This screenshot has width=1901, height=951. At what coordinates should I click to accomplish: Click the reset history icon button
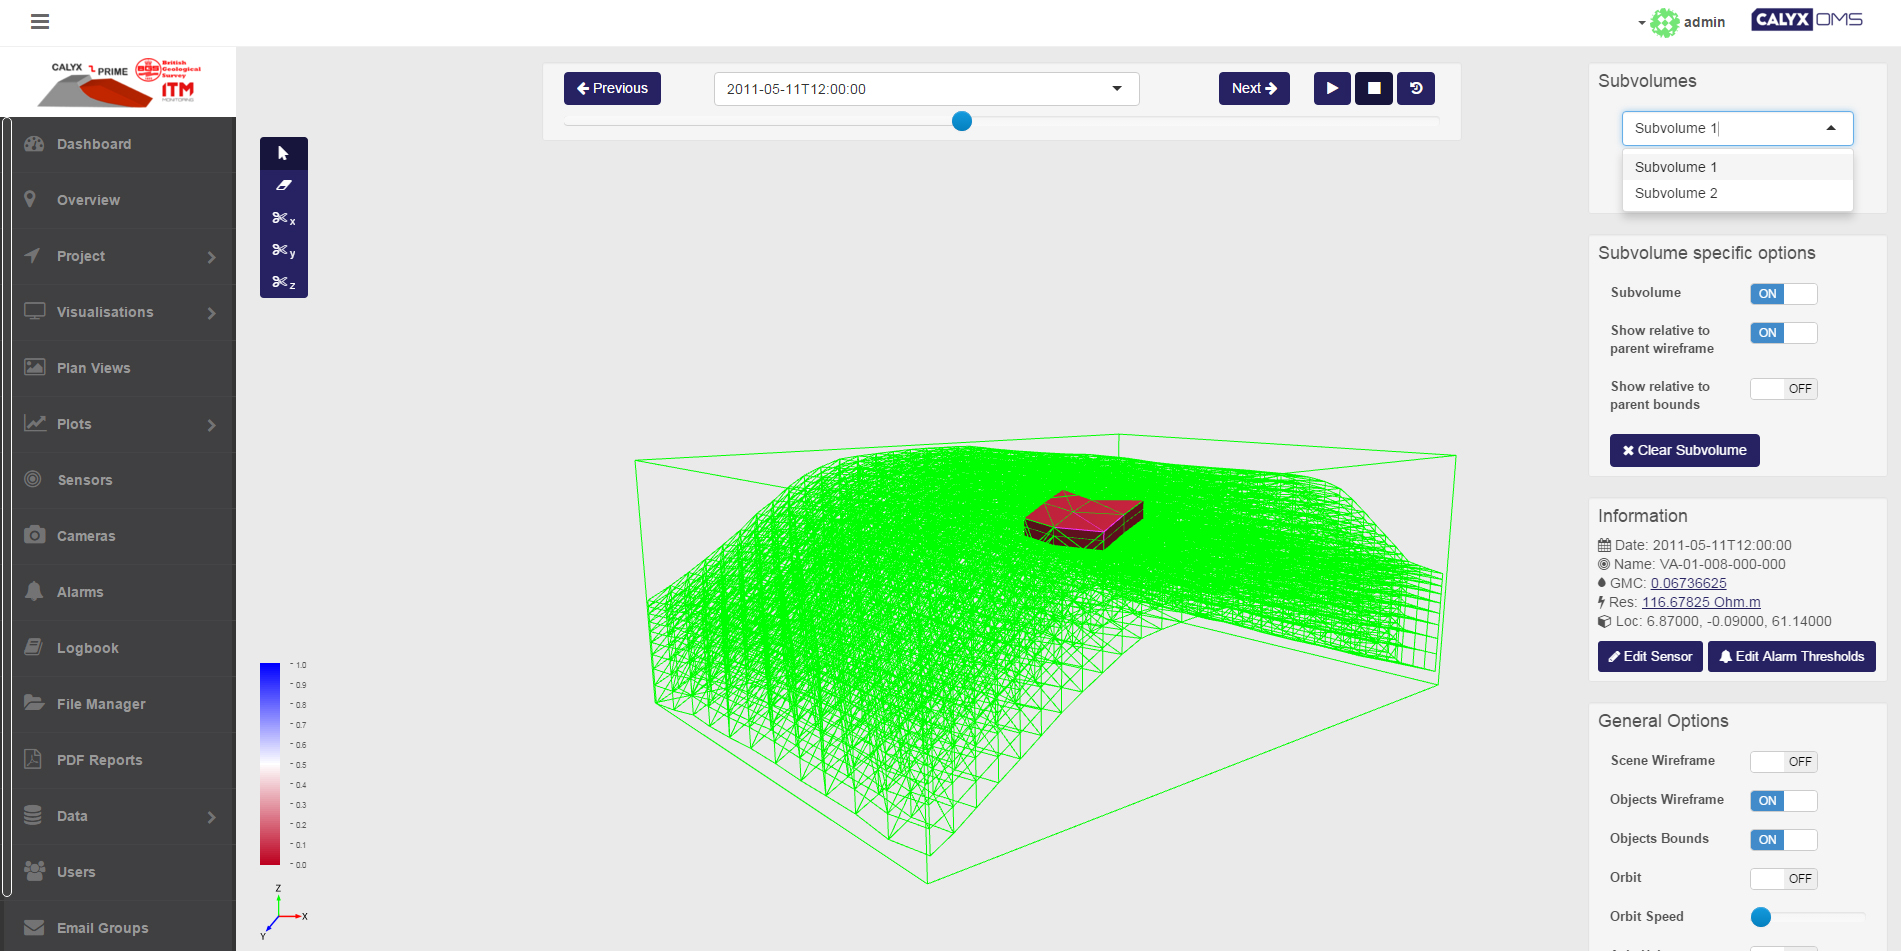(1415, 88)
